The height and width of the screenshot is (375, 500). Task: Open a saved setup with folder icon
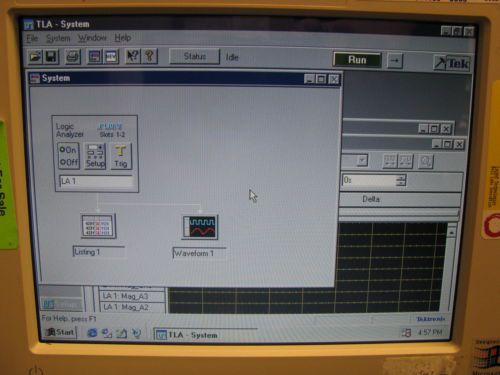click(35, 56)
